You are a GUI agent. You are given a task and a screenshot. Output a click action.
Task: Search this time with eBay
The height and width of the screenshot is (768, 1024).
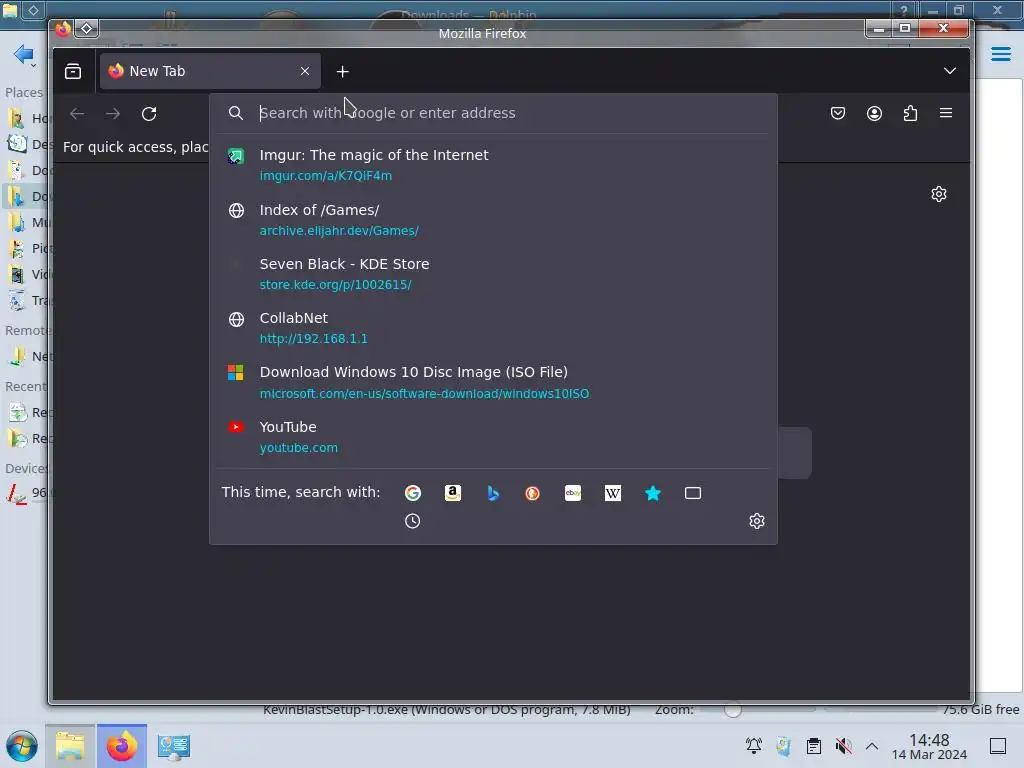pos(573,493)
